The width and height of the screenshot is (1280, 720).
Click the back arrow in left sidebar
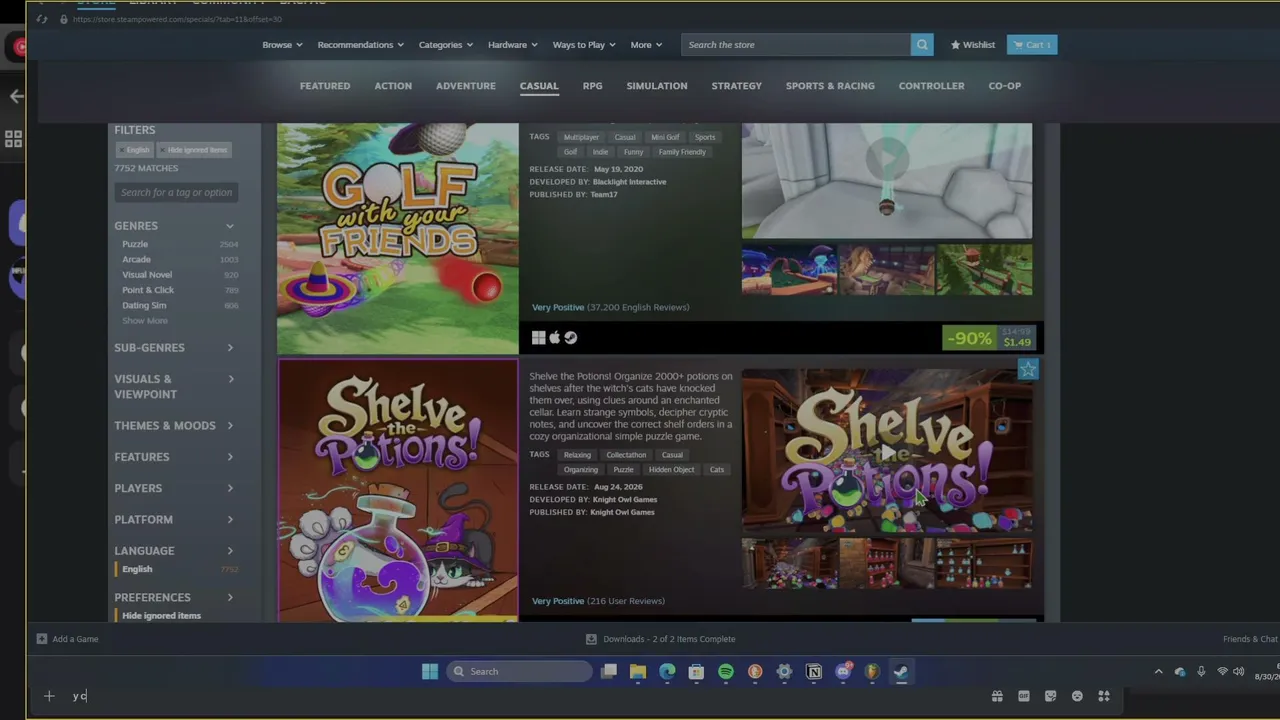click(16, 97)
